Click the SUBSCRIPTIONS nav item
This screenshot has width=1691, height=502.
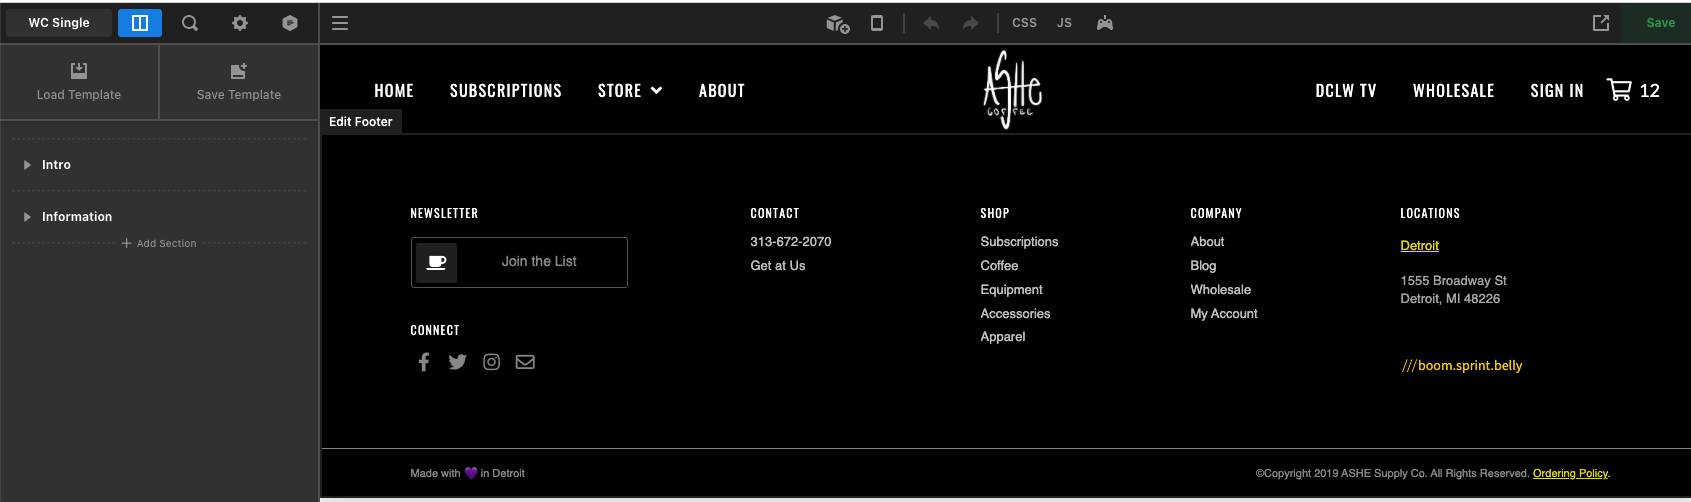(x=505, y=91)
